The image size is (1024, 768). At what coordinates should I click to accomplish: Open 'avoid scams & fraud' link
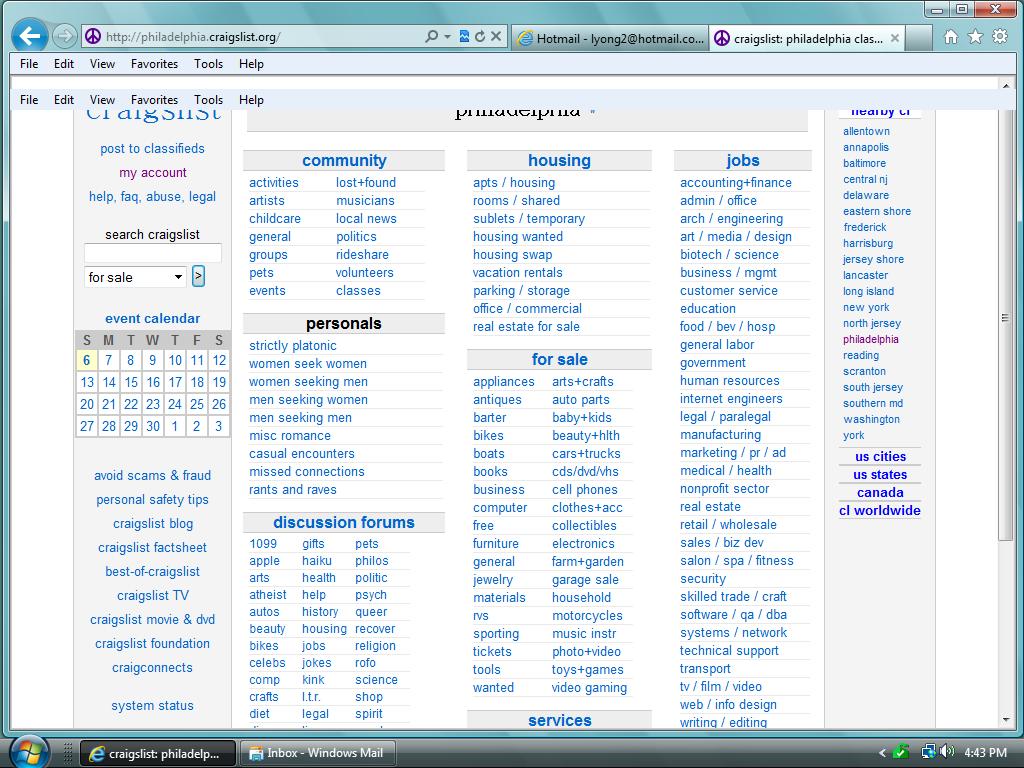(152, 475)
